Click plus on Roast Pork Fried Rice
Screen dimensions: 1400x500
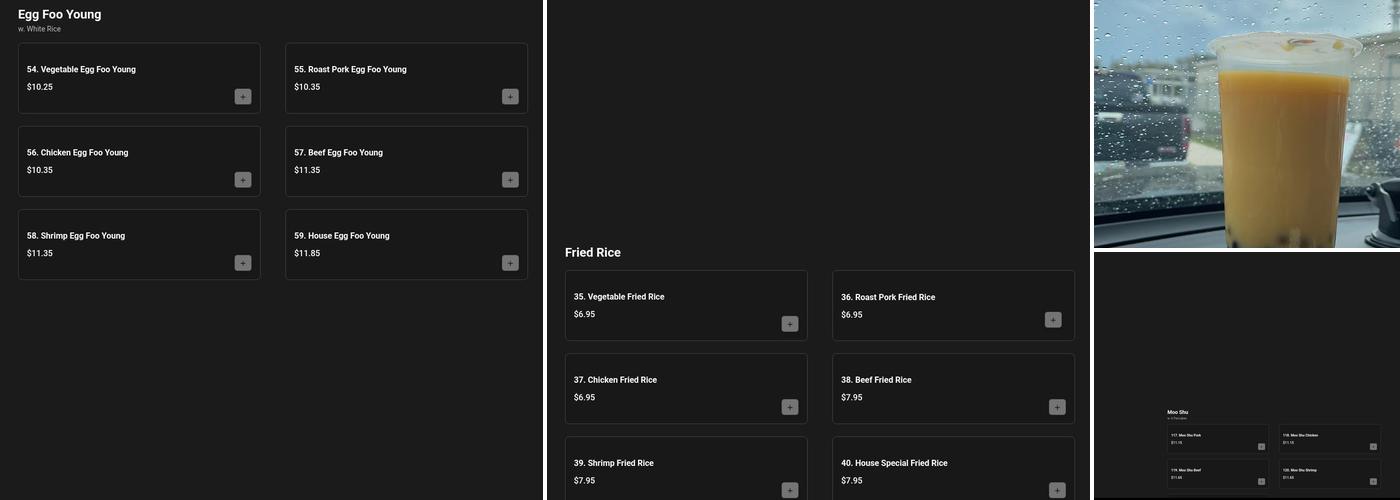(x=1053, y=320)
